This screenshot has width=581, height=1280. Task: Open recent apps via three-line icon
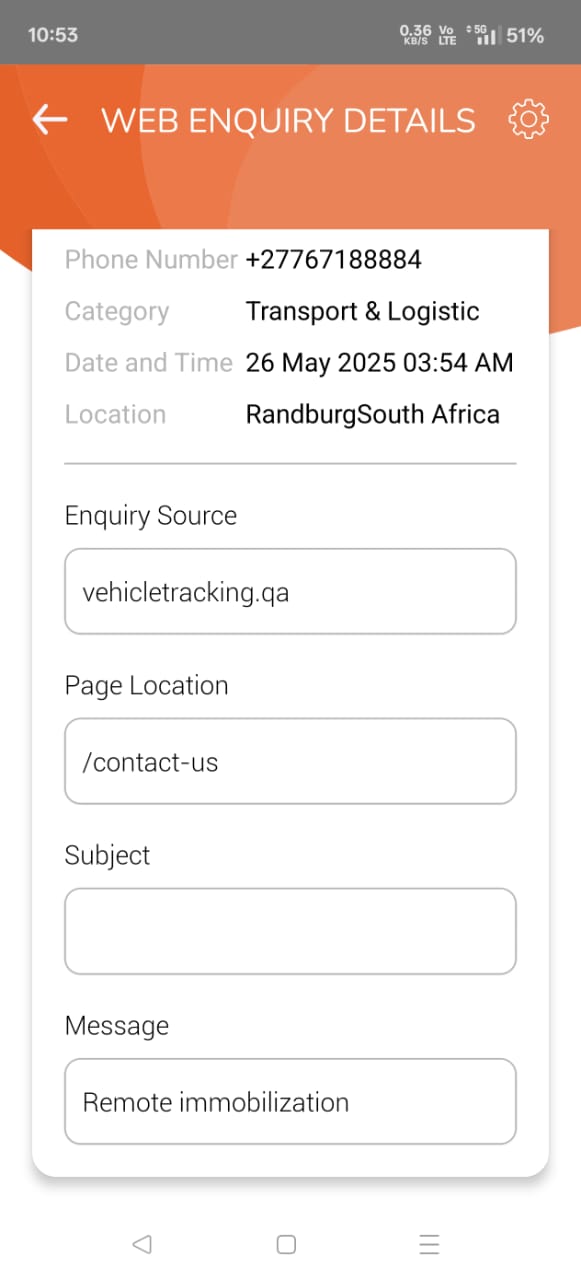pyautogui.click(x=430, y=1244)
